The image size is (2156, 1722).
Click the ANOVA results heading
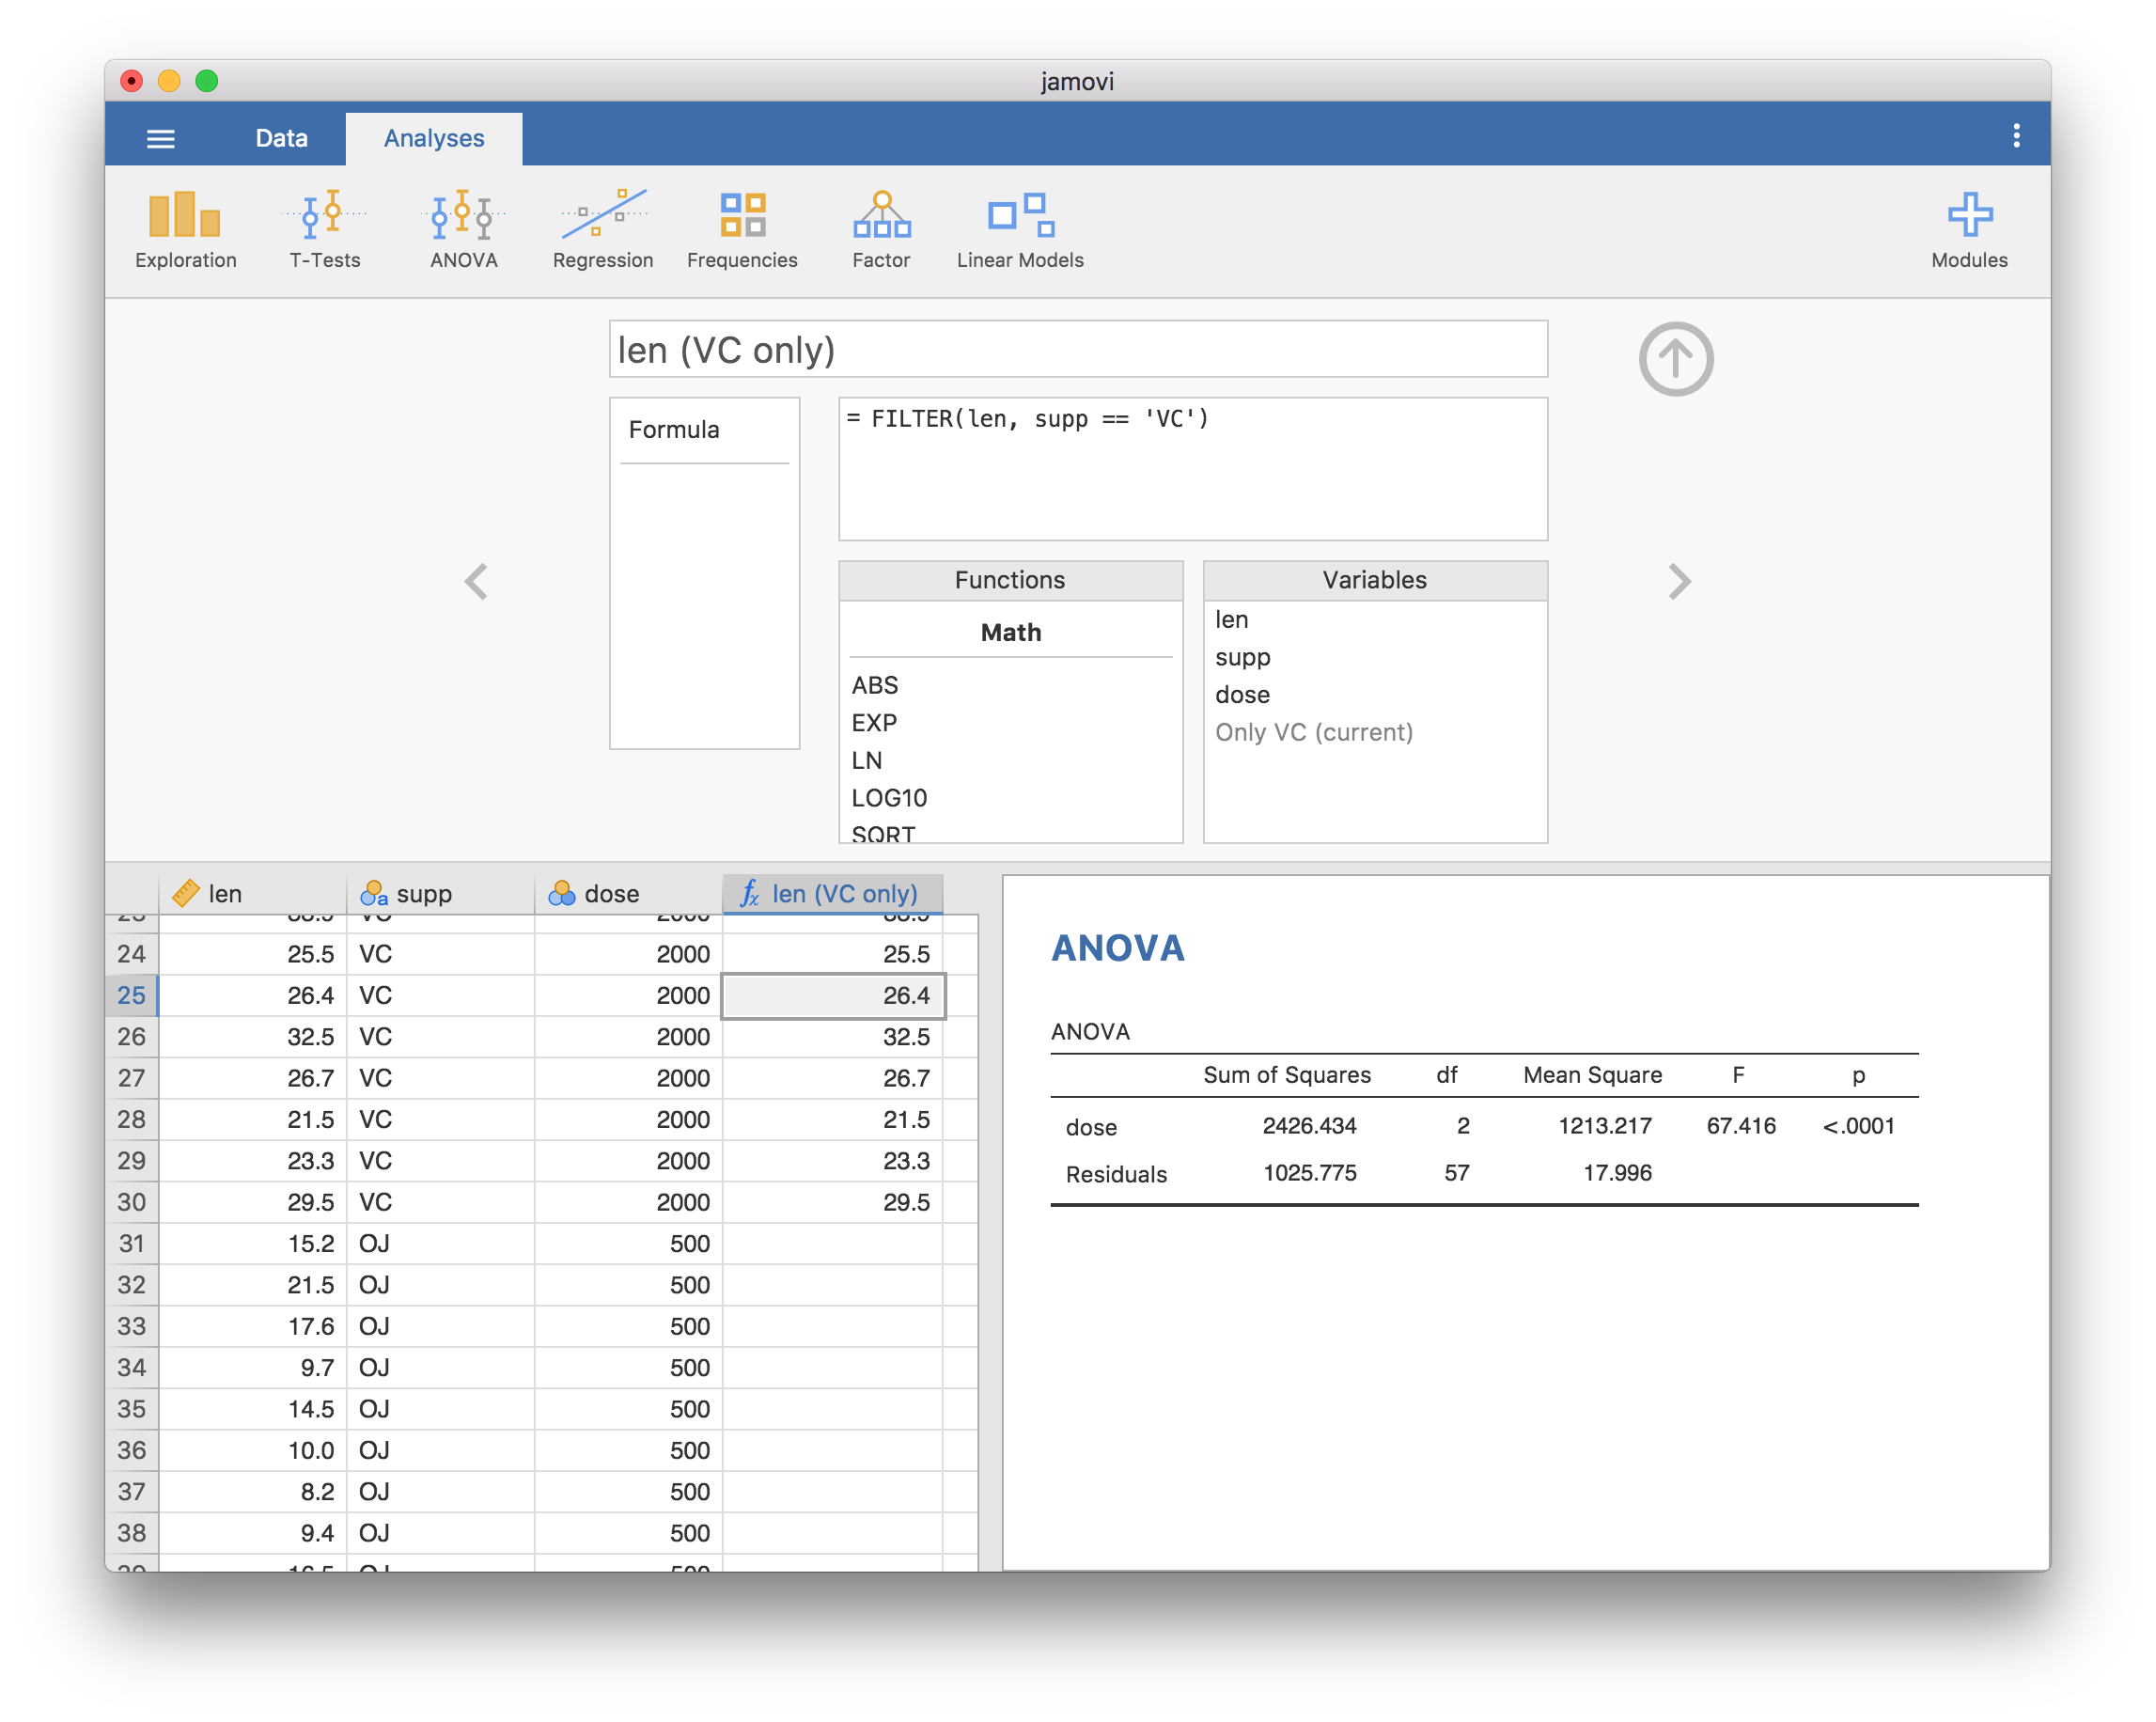click(1117, 948)
